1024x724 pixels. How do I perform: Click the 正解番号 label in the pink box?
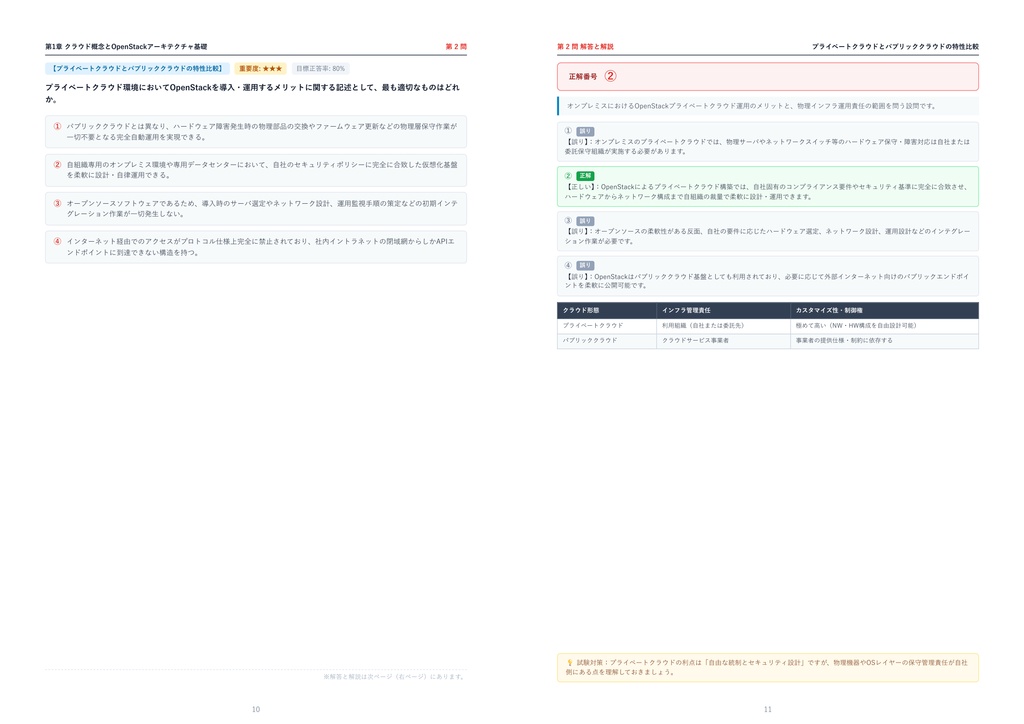pos(583,76)
